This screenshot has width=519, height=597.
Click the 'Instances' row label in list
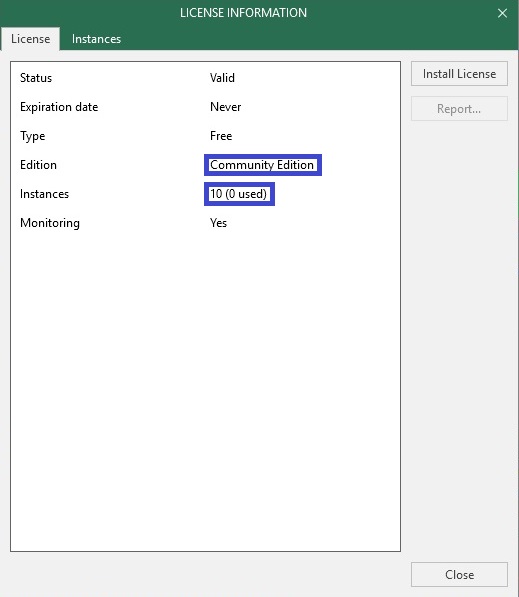[x=44, y=194]
